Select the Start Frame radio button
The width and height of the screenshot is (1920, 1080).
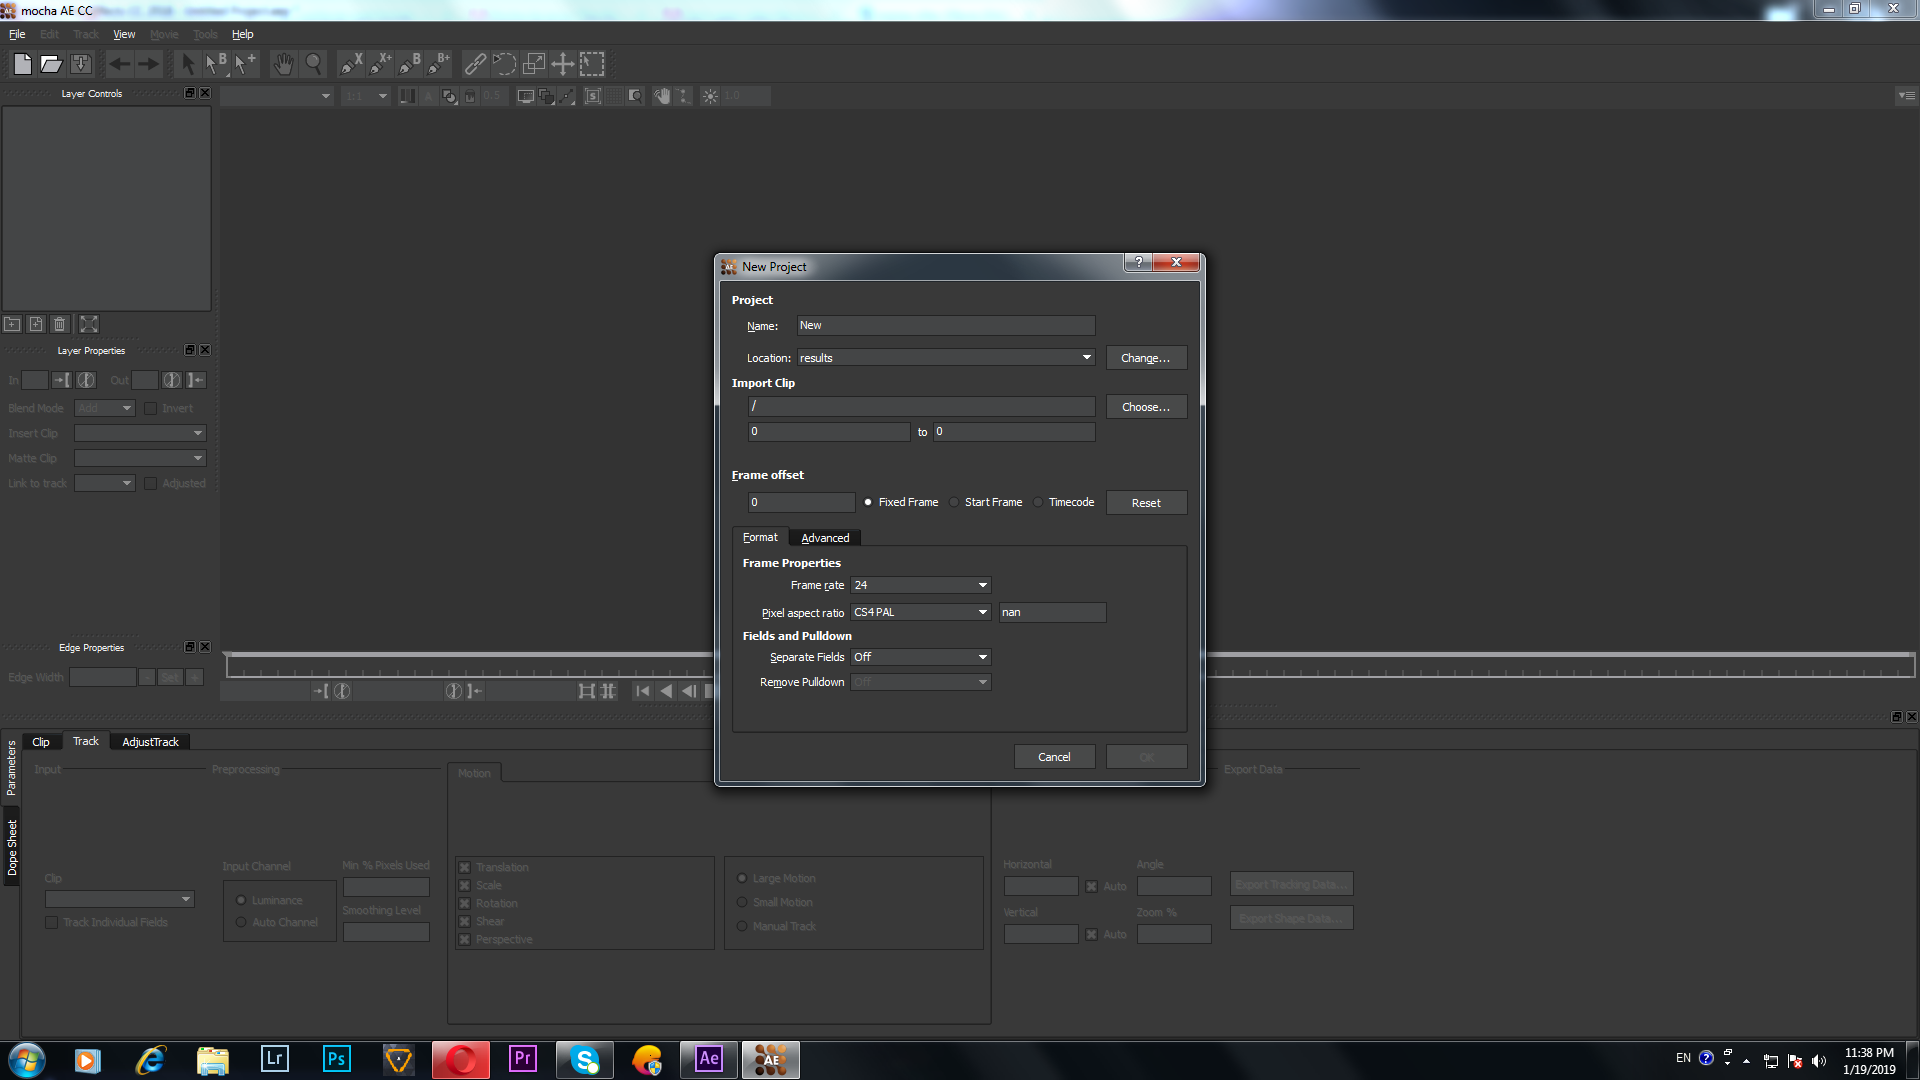[954, 502]
